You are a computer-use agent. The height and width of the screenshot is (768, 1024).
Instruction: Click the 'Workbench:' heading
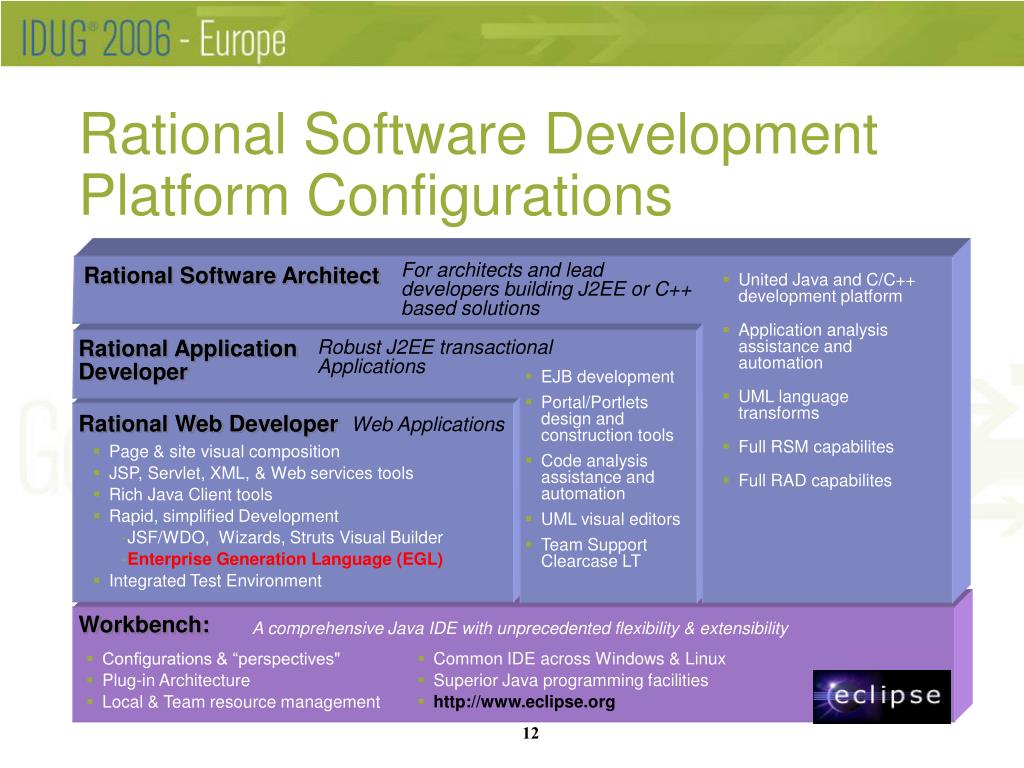pyautogui.click(x=144, y=624)
